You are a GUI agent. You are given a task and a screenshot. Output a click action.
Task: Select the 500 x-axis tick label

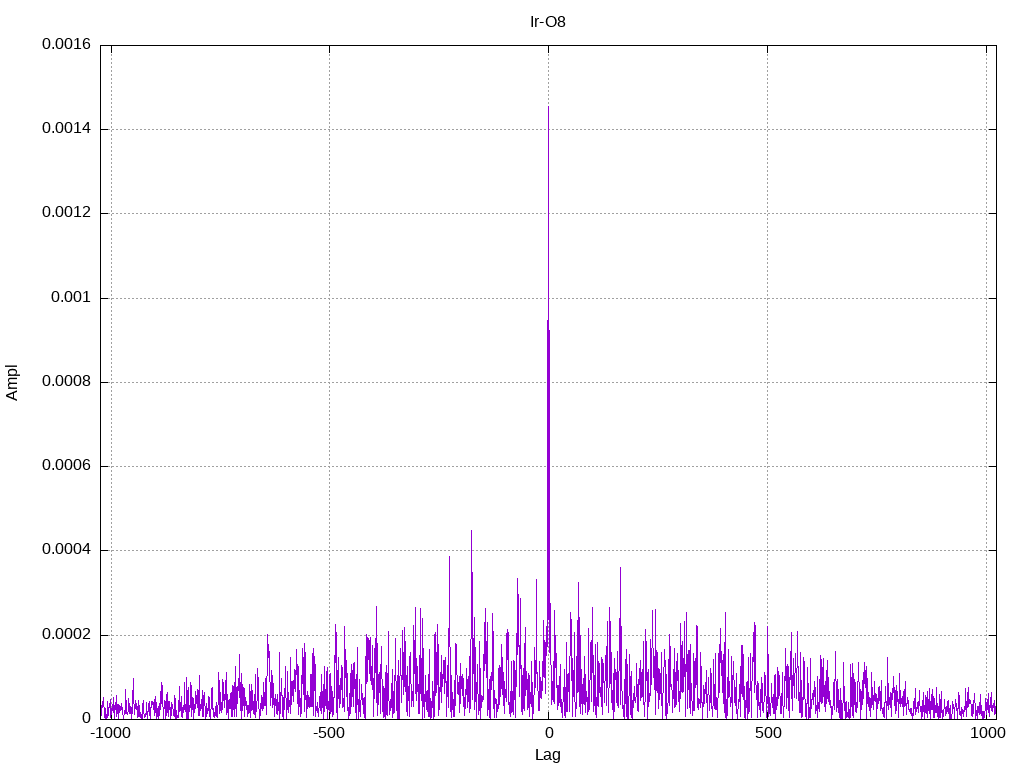tap(767, 733)
